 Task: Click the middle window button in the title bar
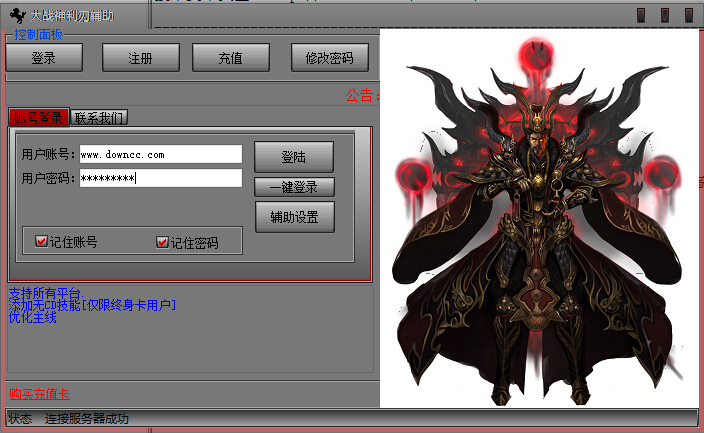tap(665, 15)
